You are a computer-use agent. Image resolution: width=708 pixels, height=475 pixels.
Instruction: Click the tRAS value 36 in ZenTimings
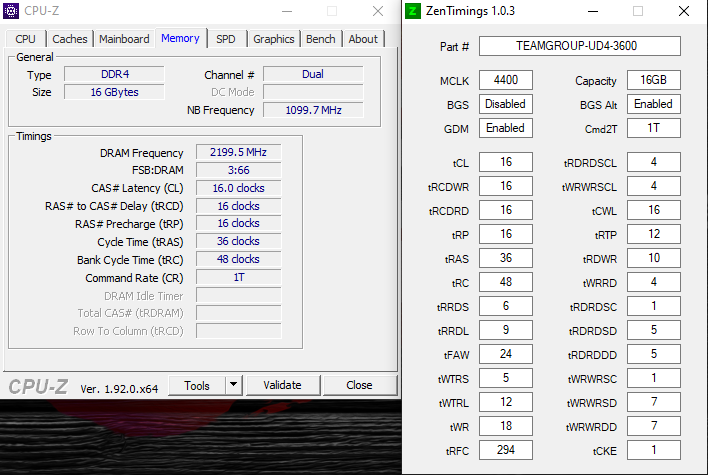506,258
